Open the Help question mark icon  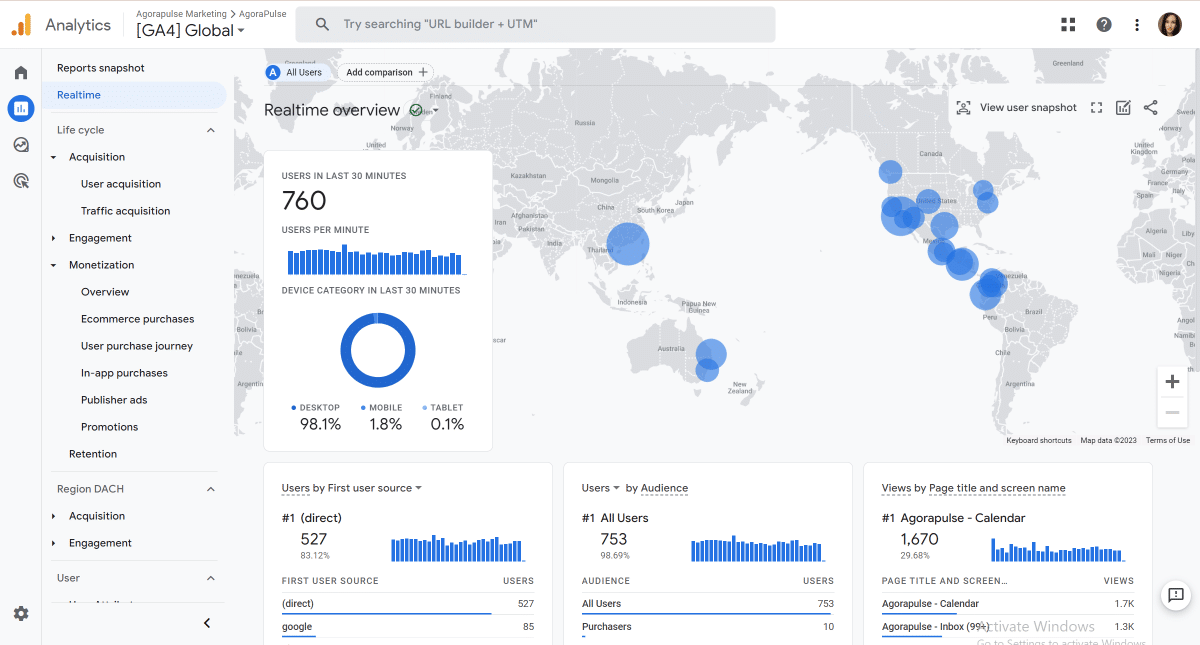click(1104, 25)
